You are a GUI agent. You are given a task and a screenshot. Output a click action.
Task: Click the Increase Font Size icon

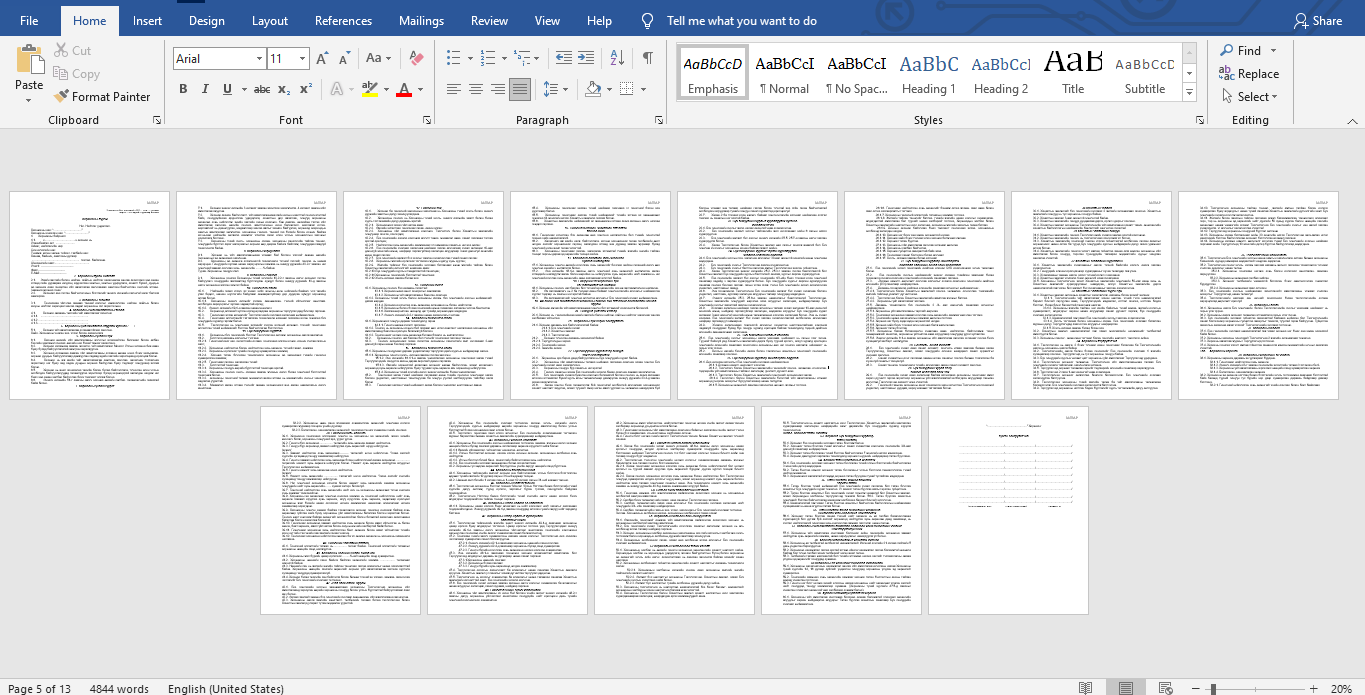[x=323, y=59]
